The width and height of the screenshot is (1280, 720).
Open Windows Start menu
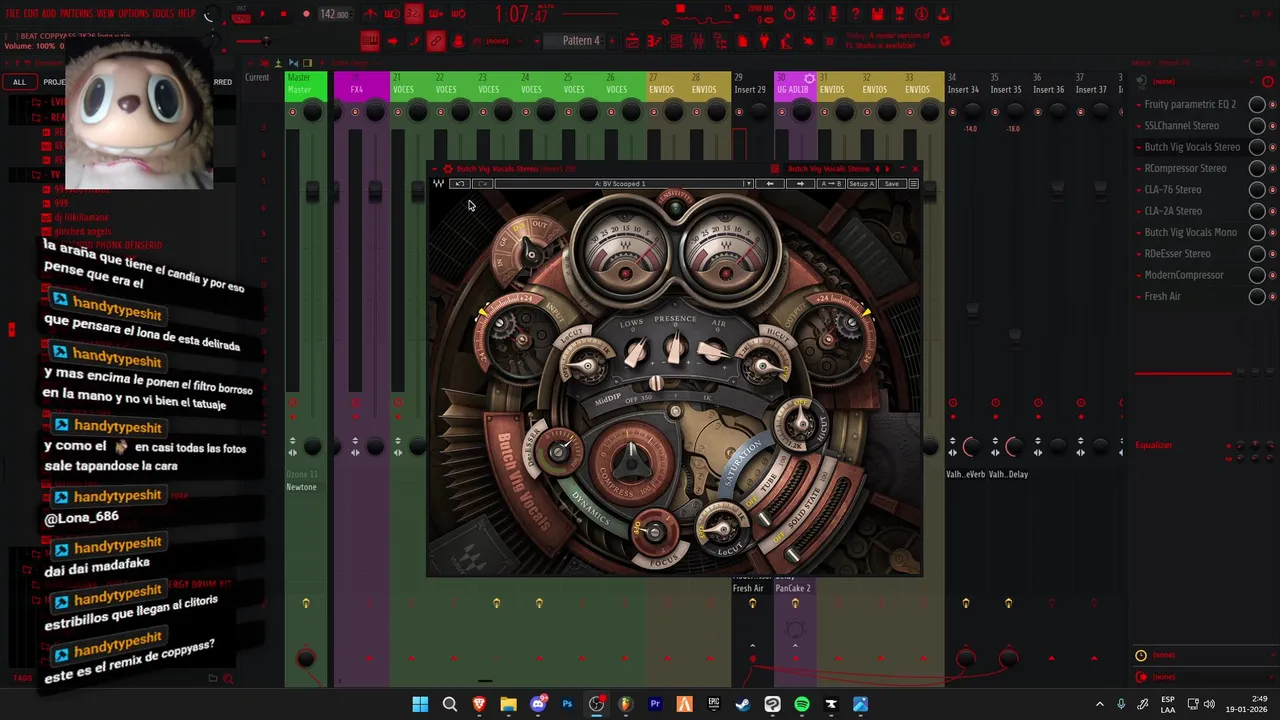[x=420, y=704]
